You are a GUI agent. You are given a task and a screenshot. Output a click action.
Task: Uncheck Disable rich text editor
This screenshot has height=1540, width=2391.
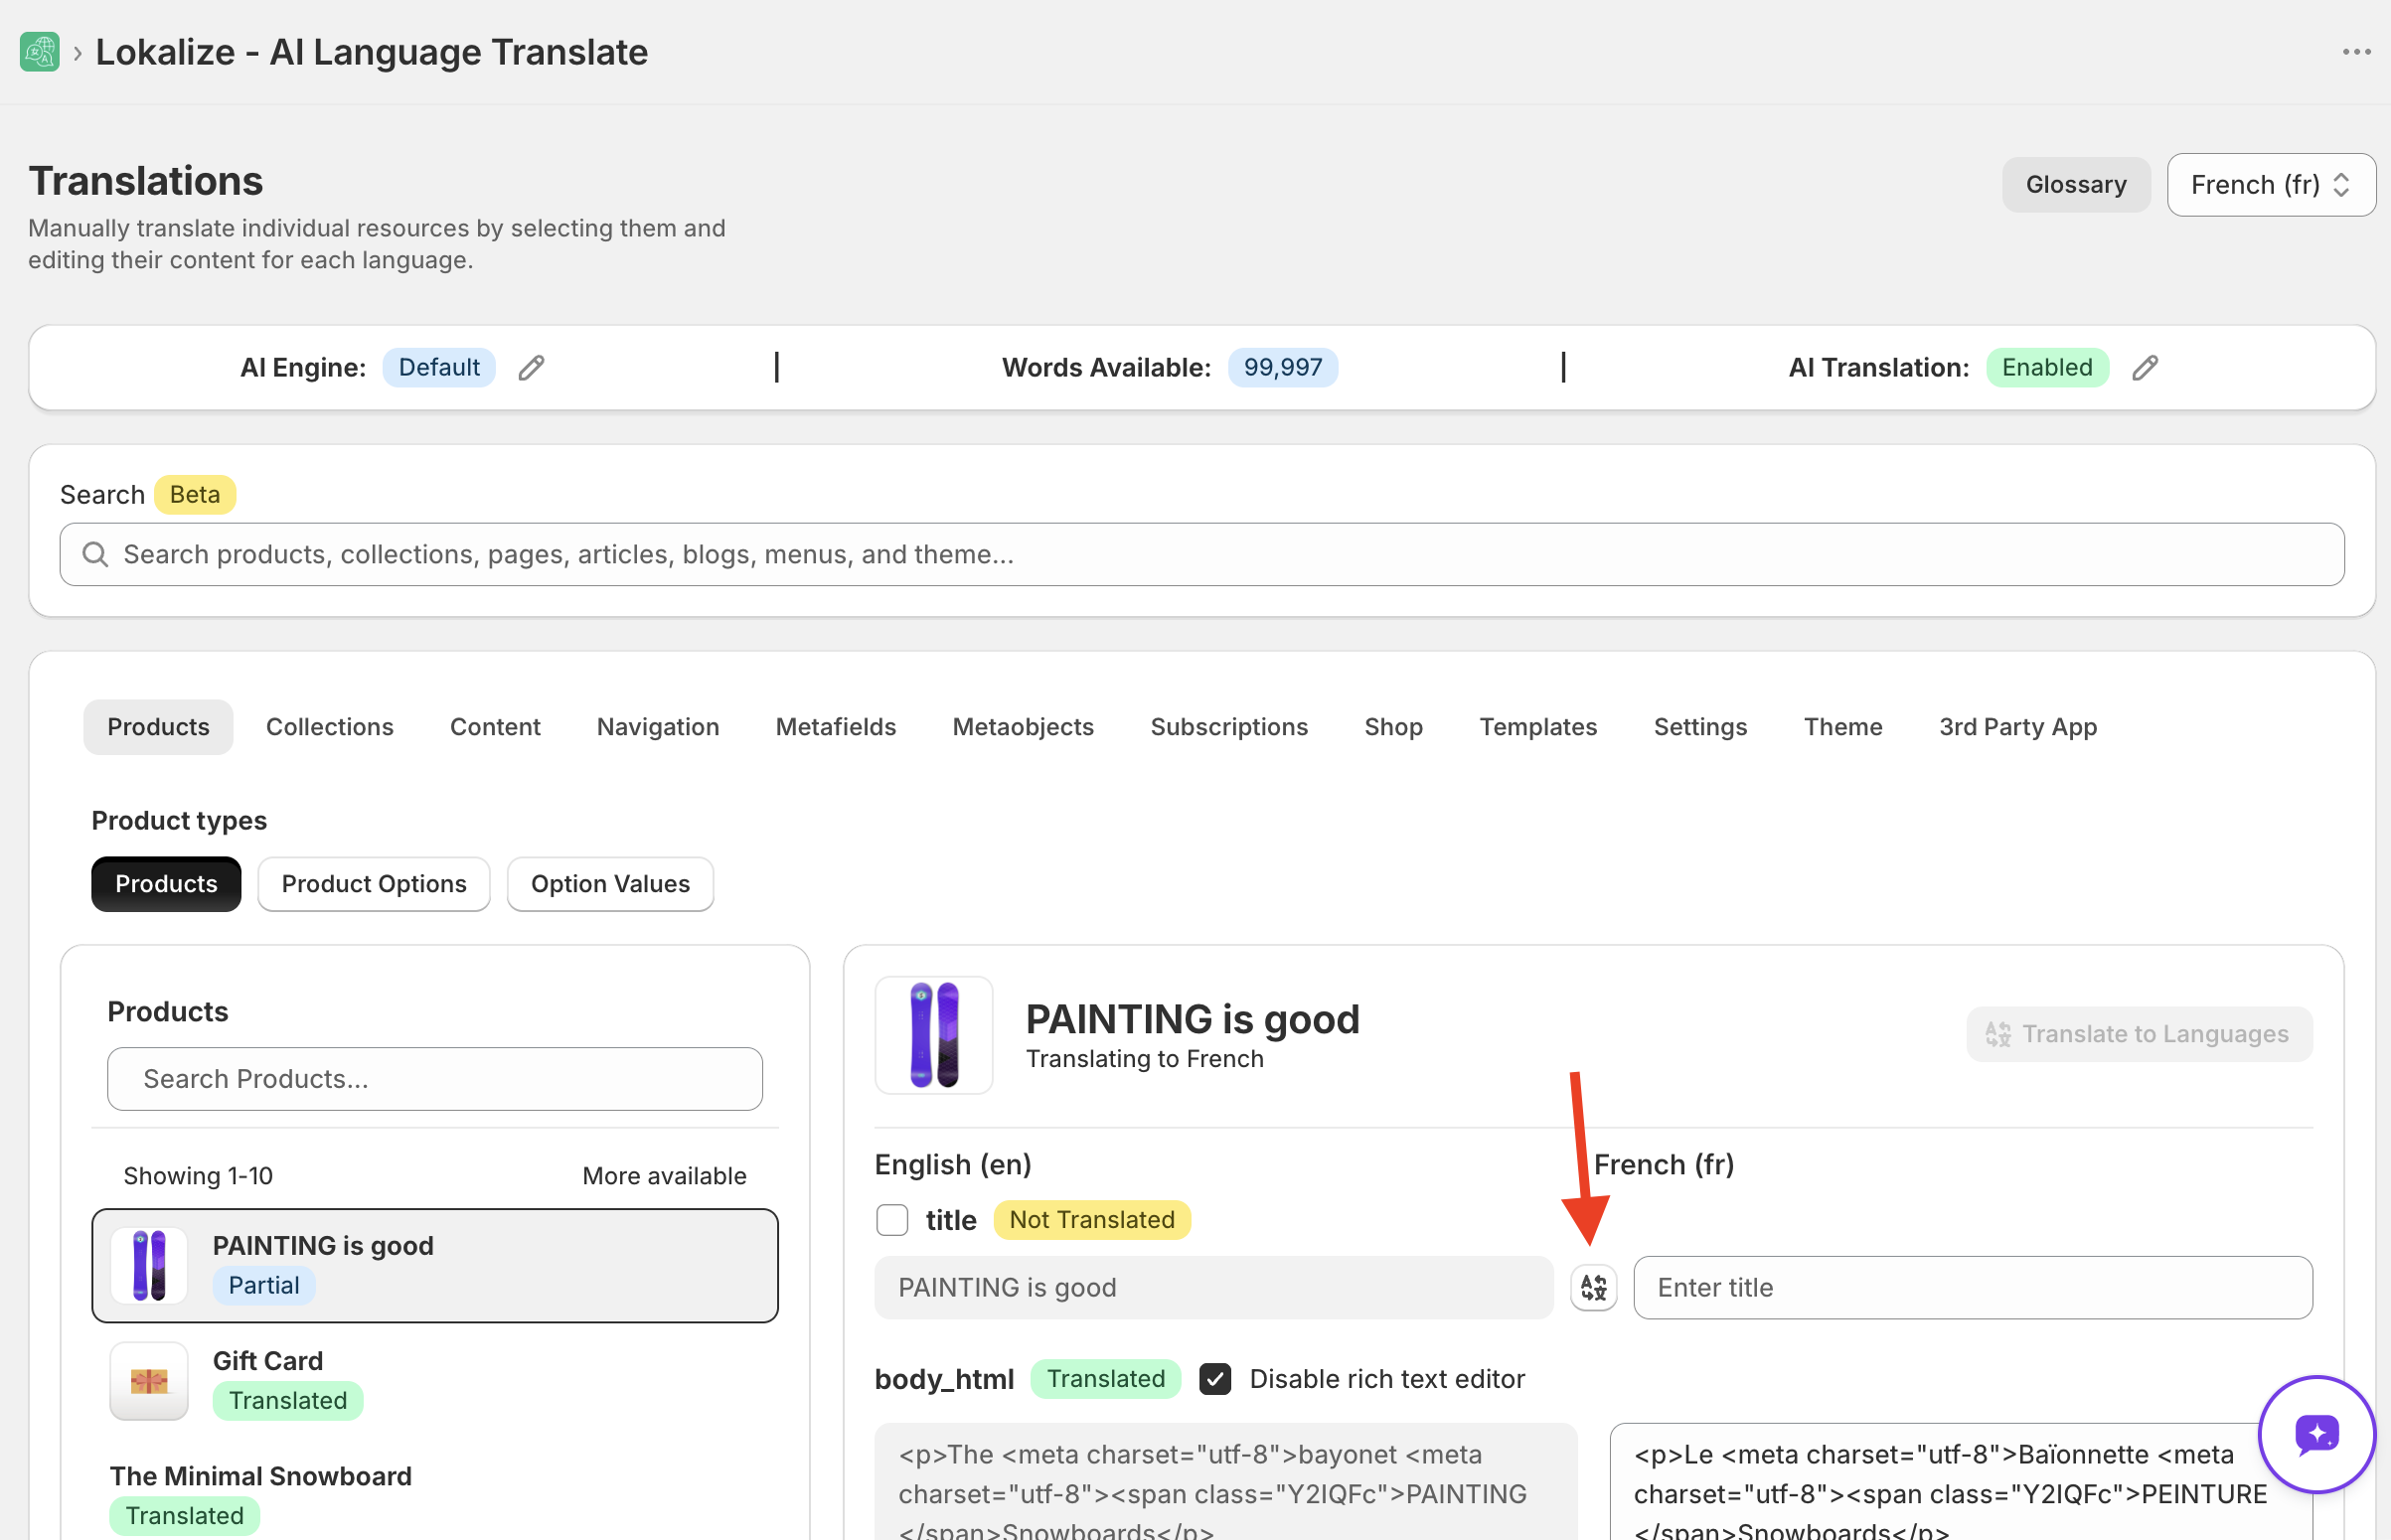[1215, 1379]
